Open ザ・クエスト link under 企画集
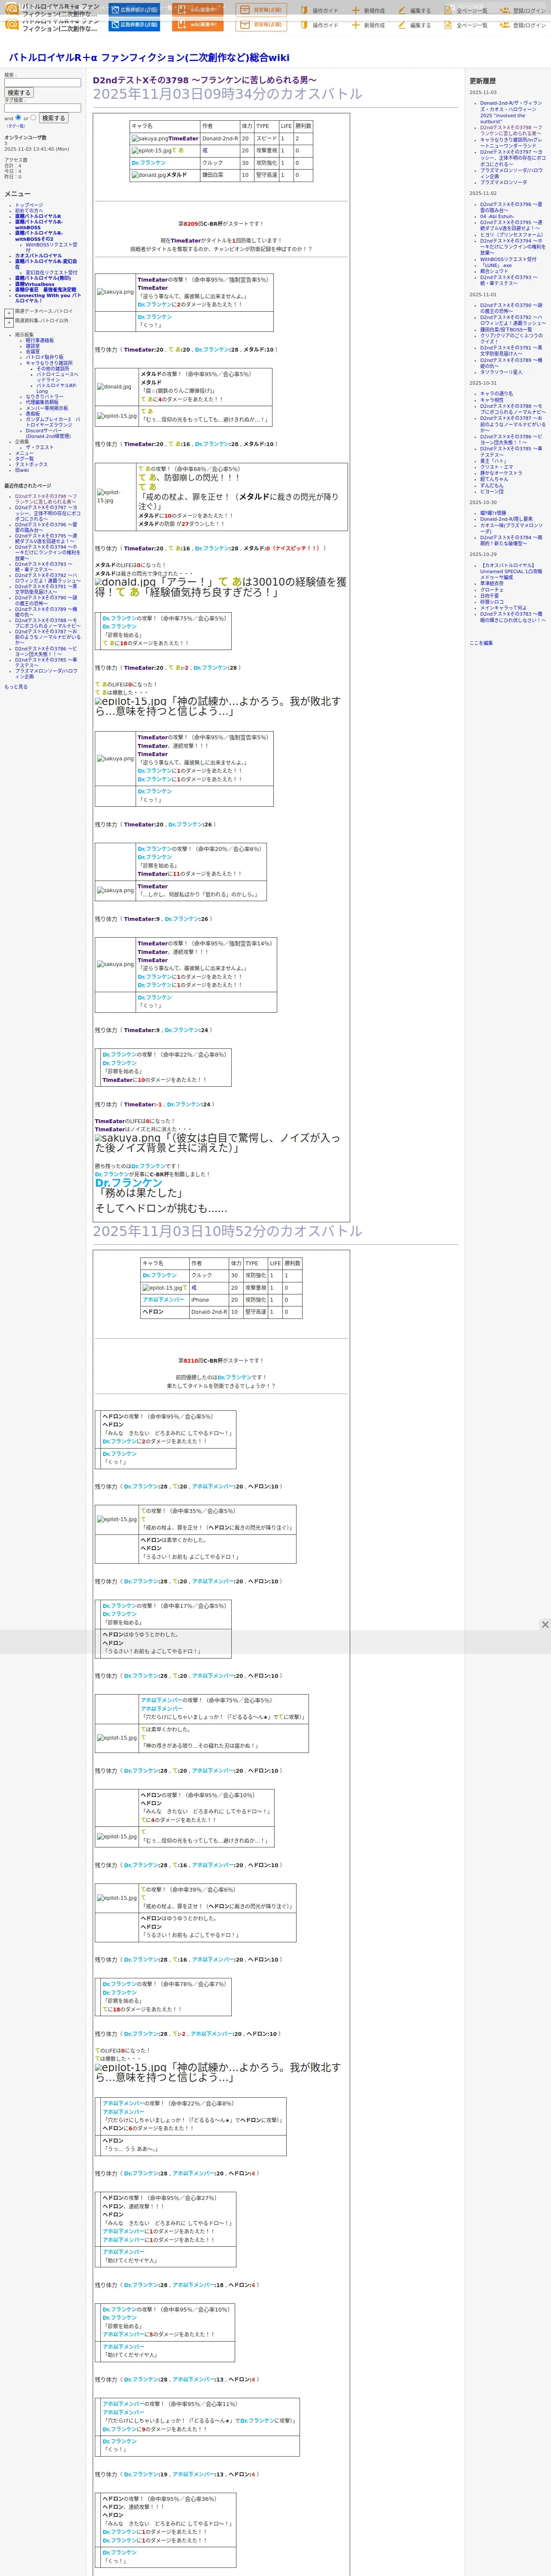The width and height of the screenshot is (551, 2576). coord(40,448)
